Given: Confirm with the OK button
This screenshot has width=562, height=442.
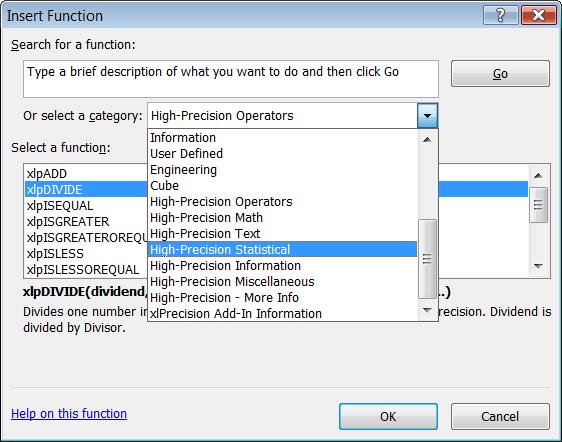Looking at the screenshot, I should pos(388,417).
